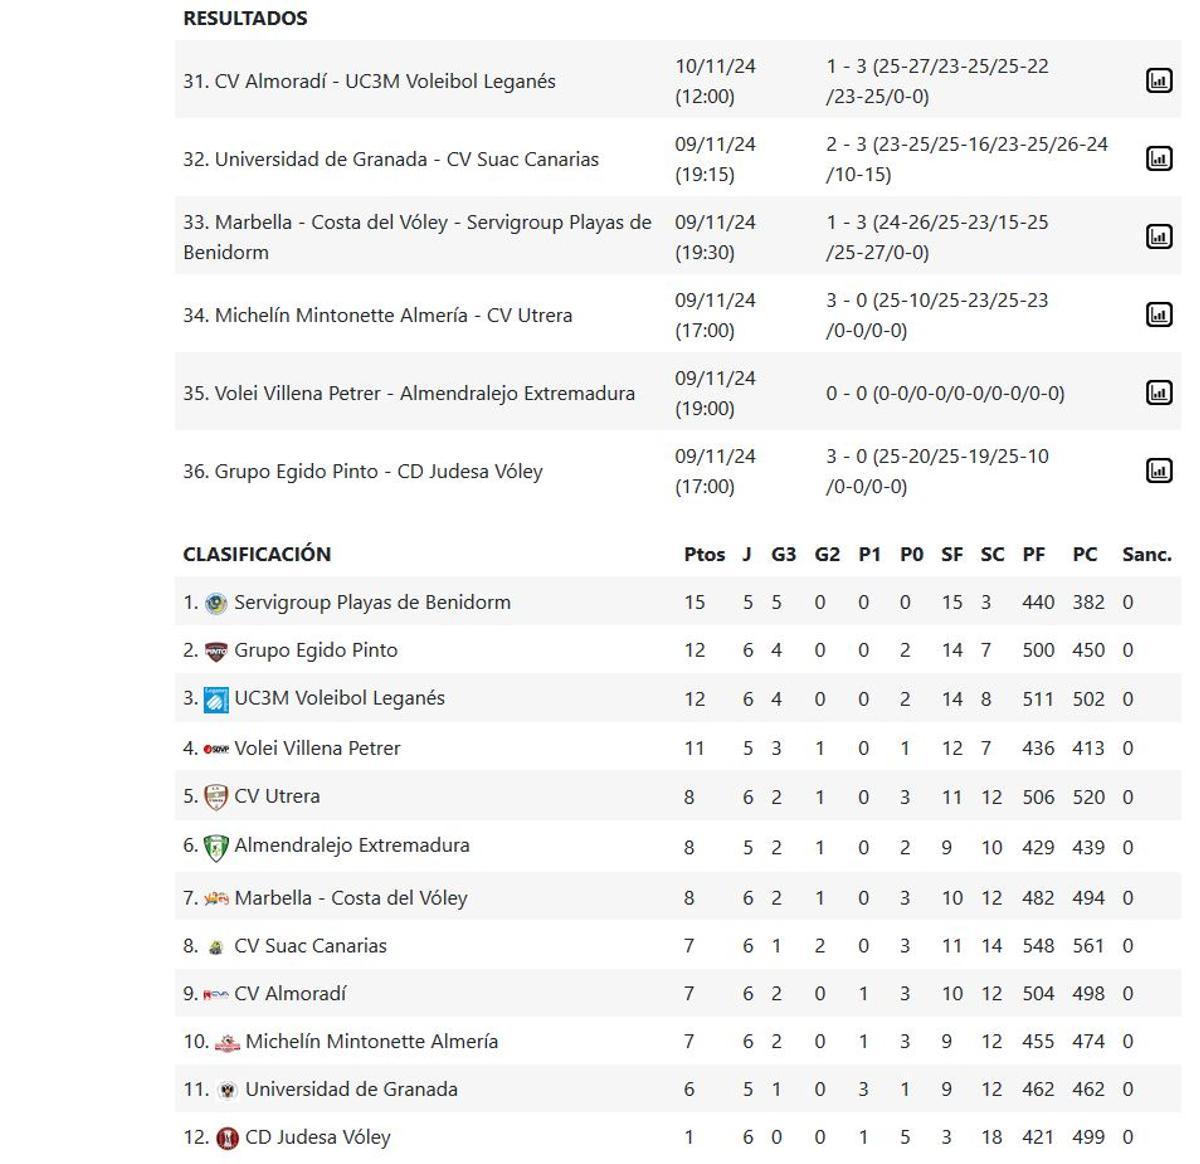The width and height of the screenshot is (1200, 1164).
Task: Open stats for CV Almoradí vs UC3M Leganés
Action: pos(1158,80)
